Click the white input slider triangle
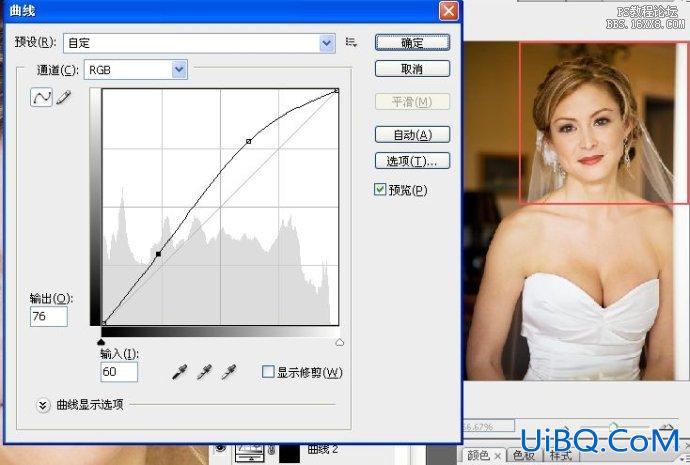The image size is (690, 465). click(339, 342)
